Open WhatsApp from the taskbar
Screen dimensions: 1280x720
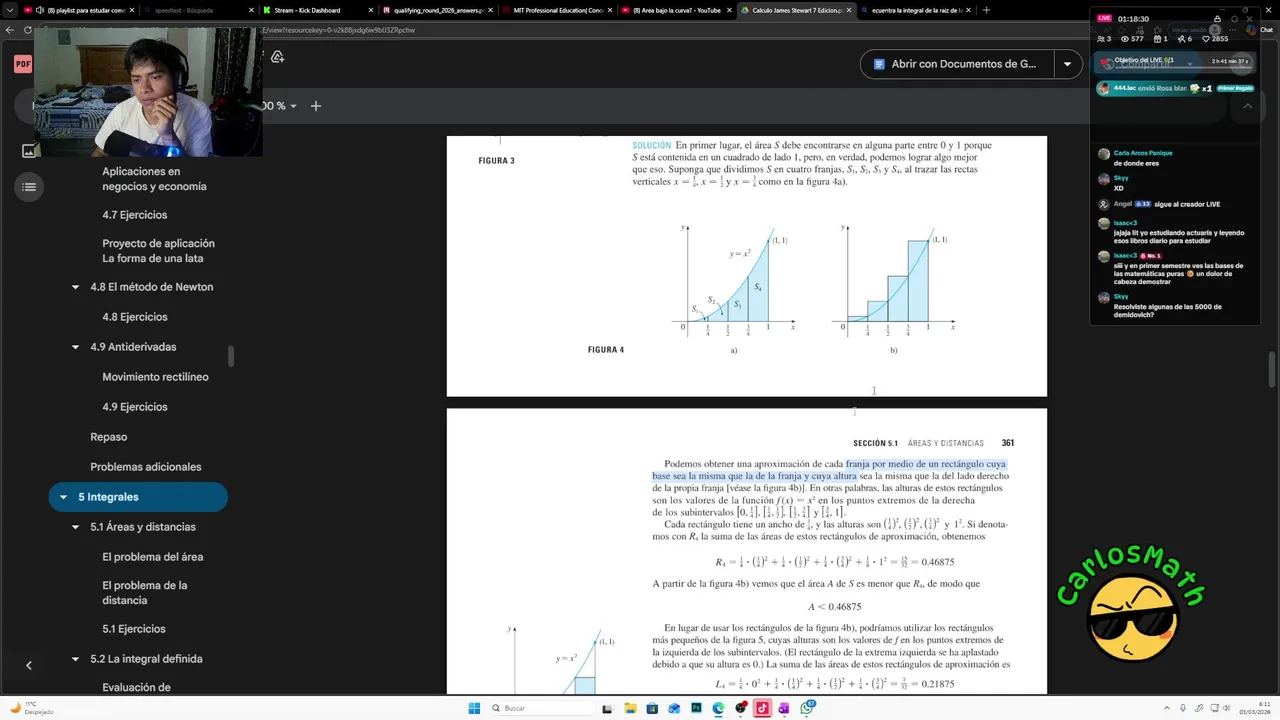pyautogui.click(x=806, y=707)
